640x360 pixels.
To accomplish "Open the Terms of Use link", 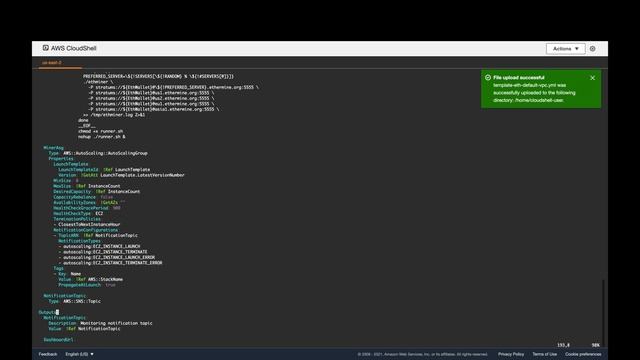I will point(544,354).
